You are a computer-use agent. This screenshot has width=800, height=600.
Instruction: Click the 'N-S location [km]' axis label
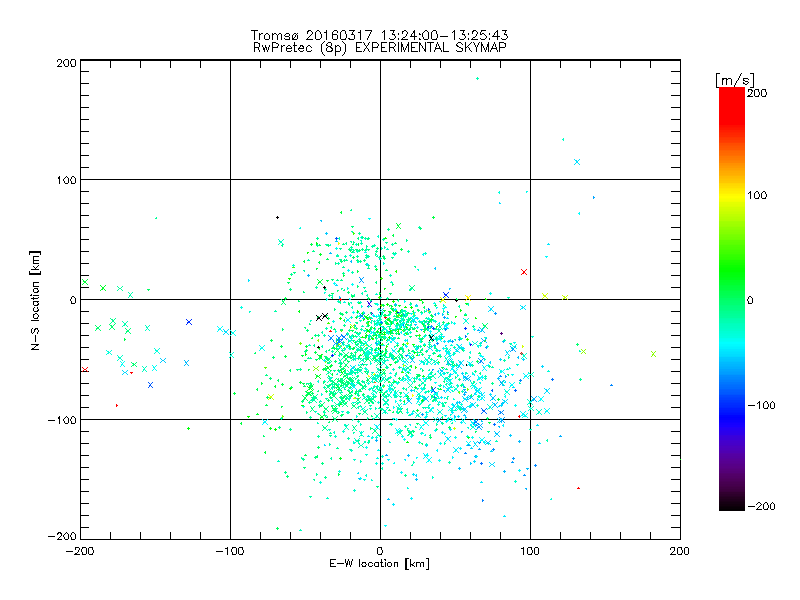pyautogui.click(x=35, y=300)
